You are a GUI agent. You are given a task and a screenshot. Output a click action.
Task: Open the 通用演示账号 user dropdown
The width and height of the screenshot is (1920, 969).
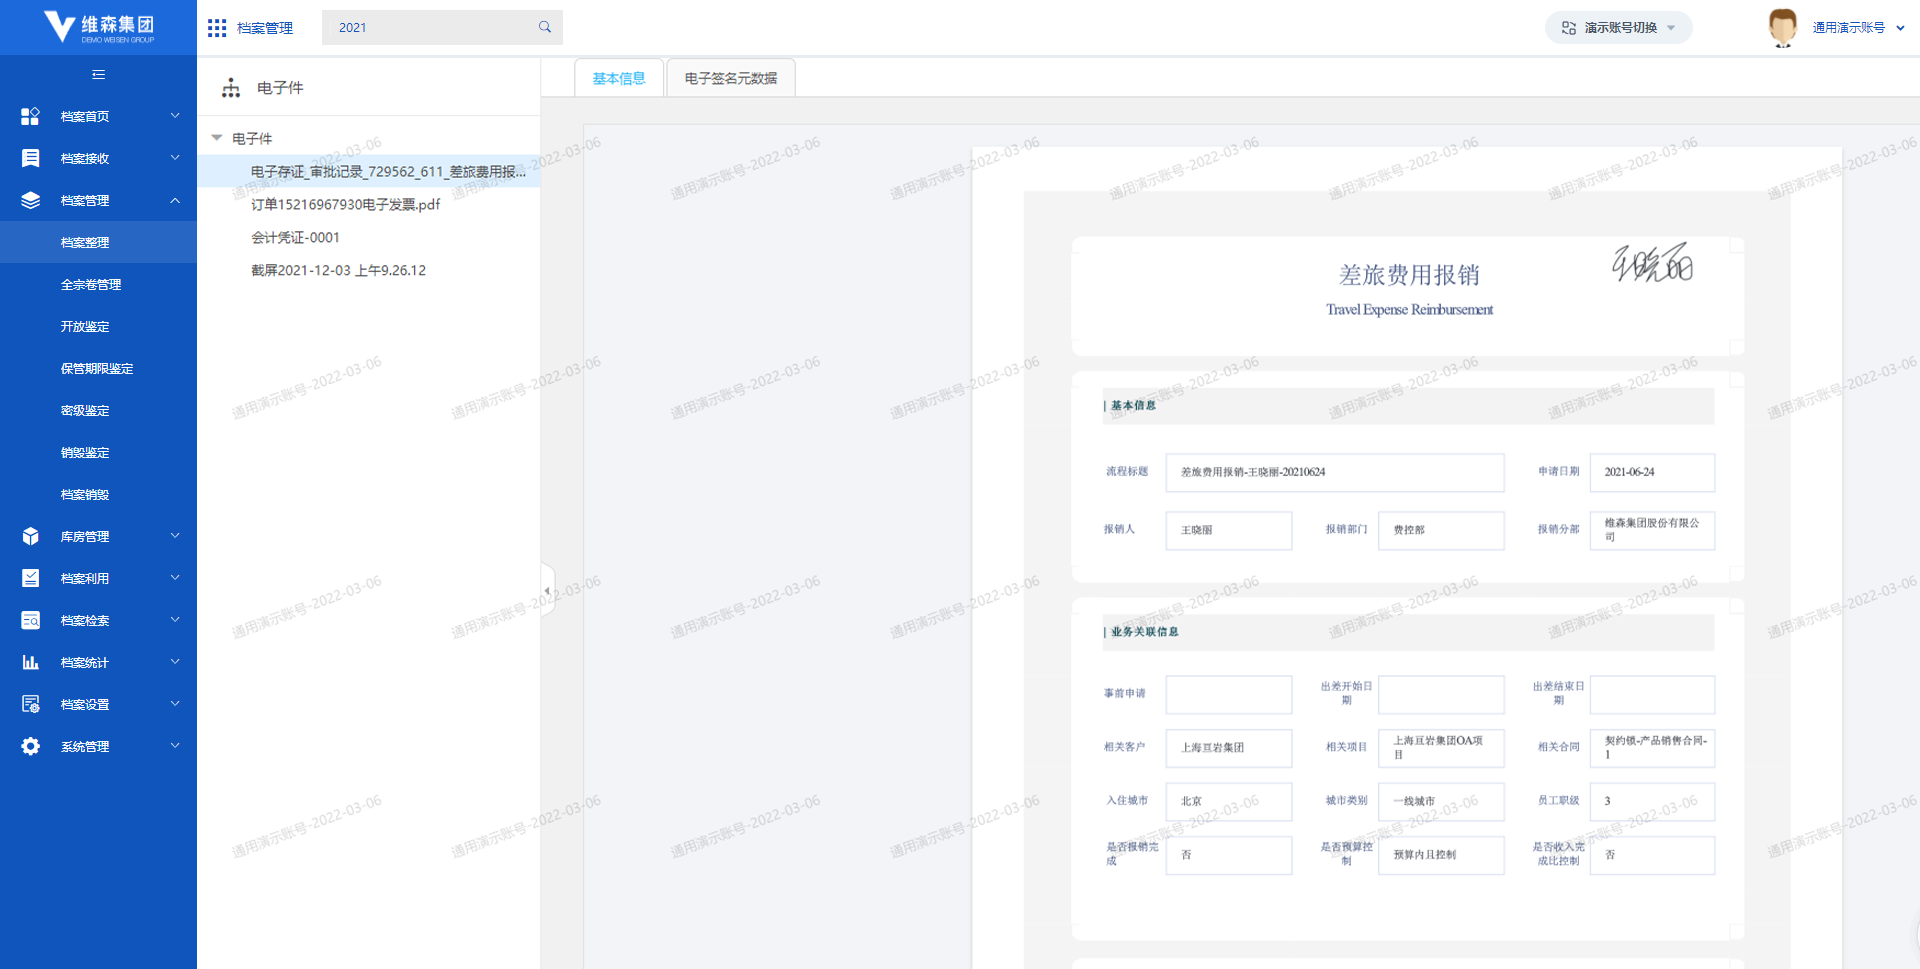[1858, 28]
